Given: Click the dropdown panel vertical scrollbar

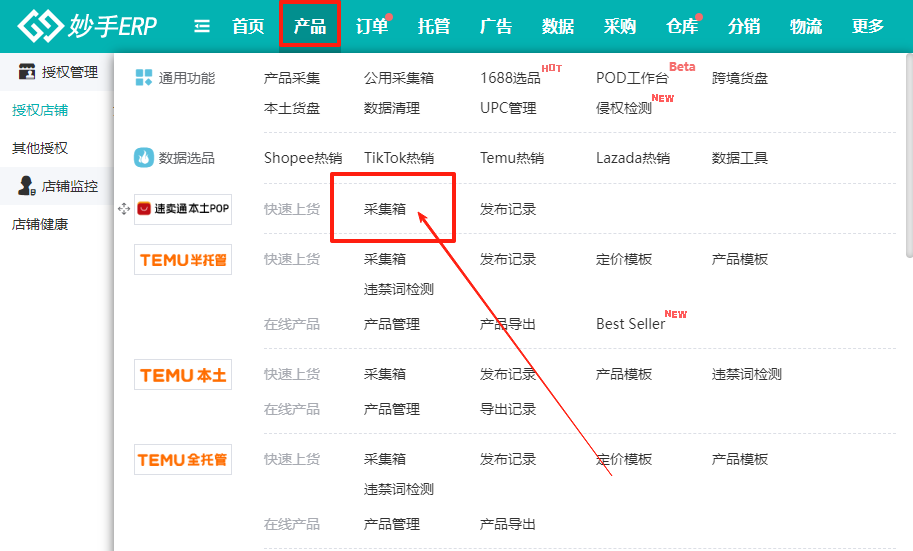Looking at the screenshot, I should [x=910, y=156].
